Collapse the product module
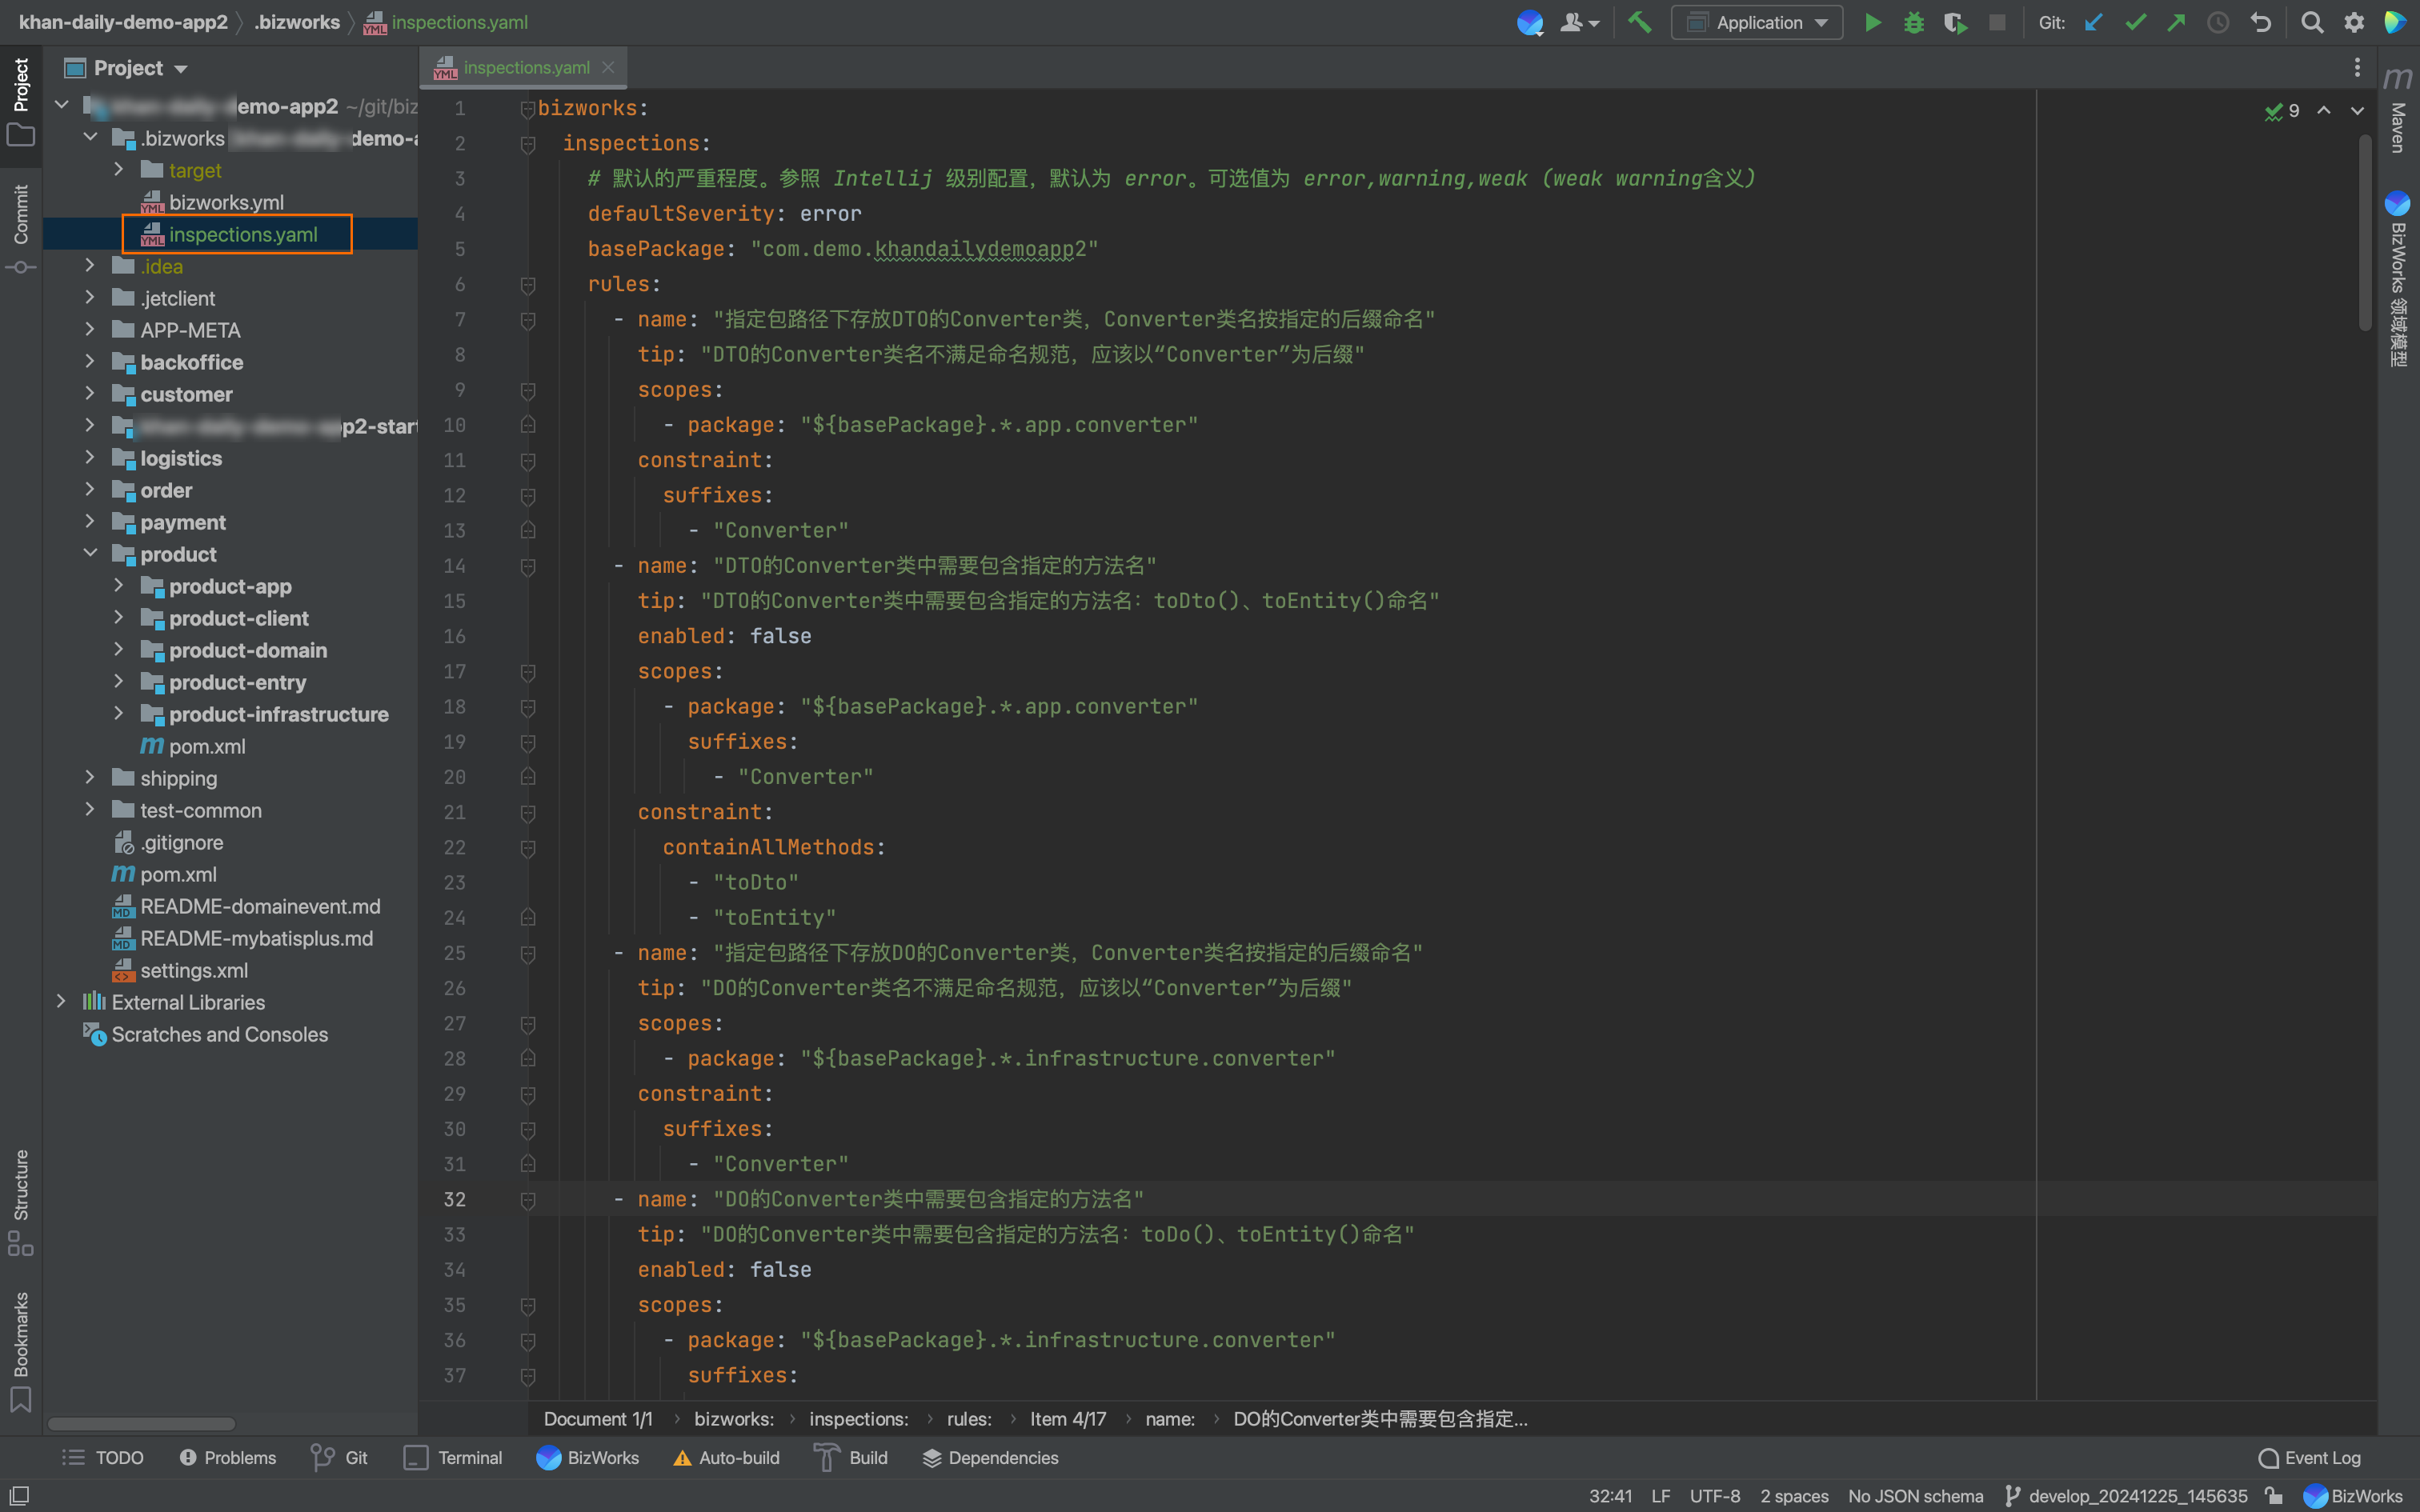2420x1512 pixels. click(89, 554)
